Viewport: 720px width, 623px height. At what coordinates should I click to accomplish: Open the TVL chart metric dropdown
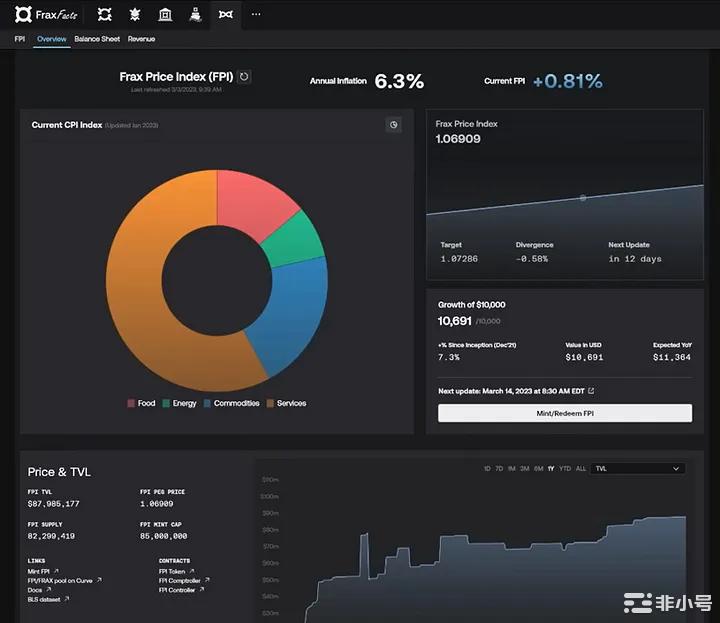638,468
